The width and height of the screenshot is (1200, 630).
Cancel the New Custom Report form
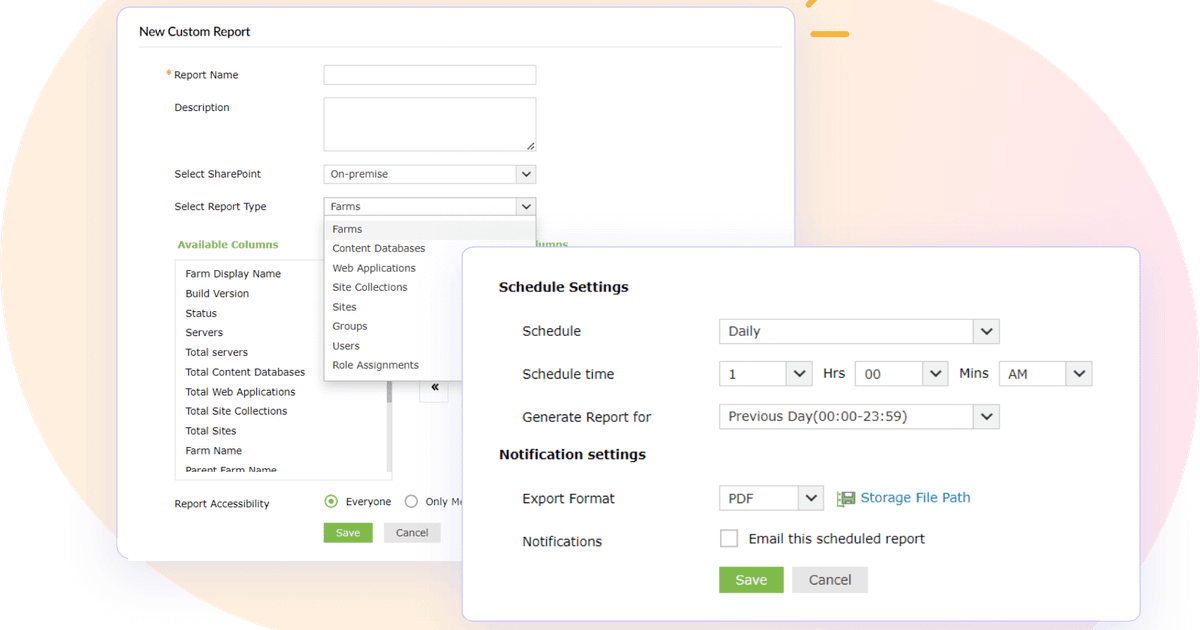412,533
